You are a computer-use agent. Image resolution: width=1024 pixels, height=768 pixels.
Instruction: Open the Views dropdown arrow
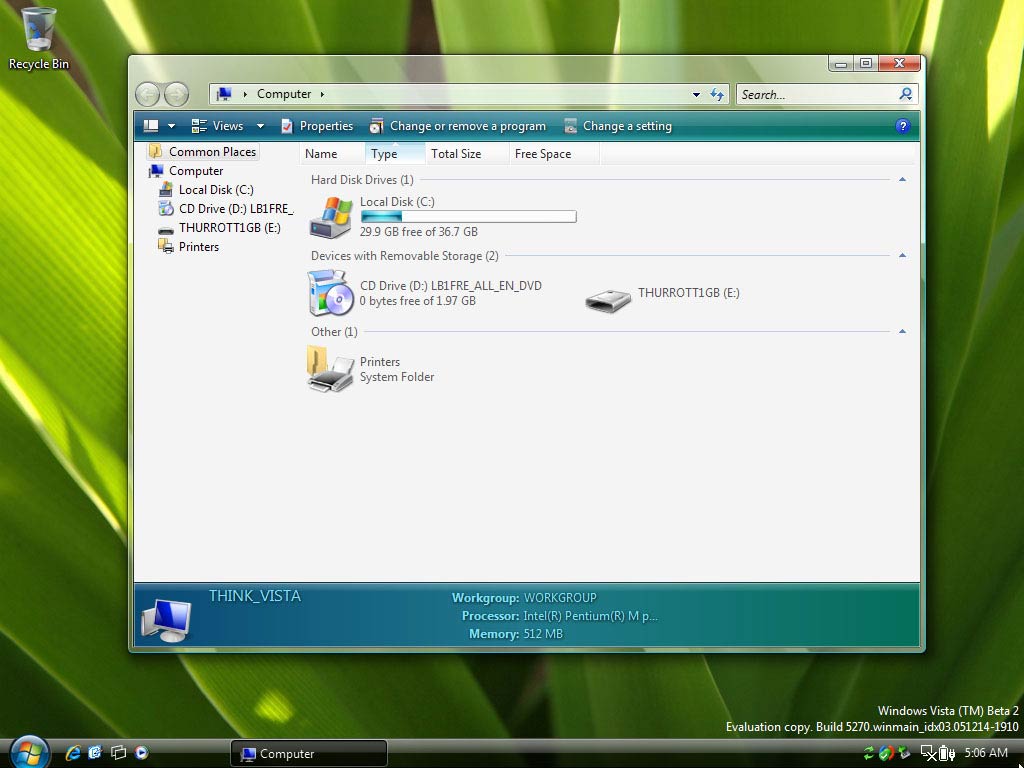pyautogui.click(x=260, y=126)
